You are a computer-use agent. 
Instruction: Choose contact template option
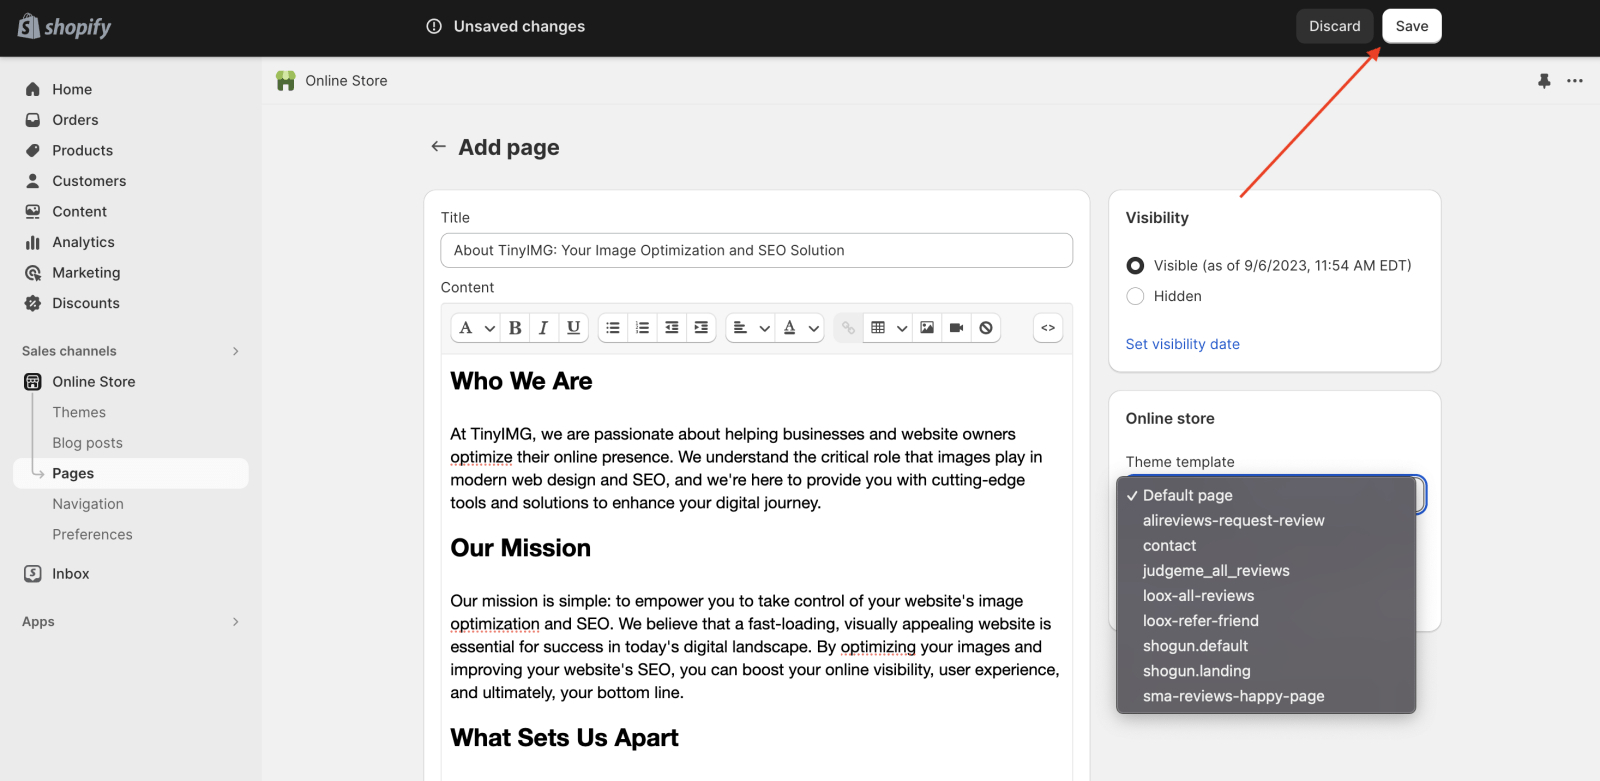tap(1266, 546)
